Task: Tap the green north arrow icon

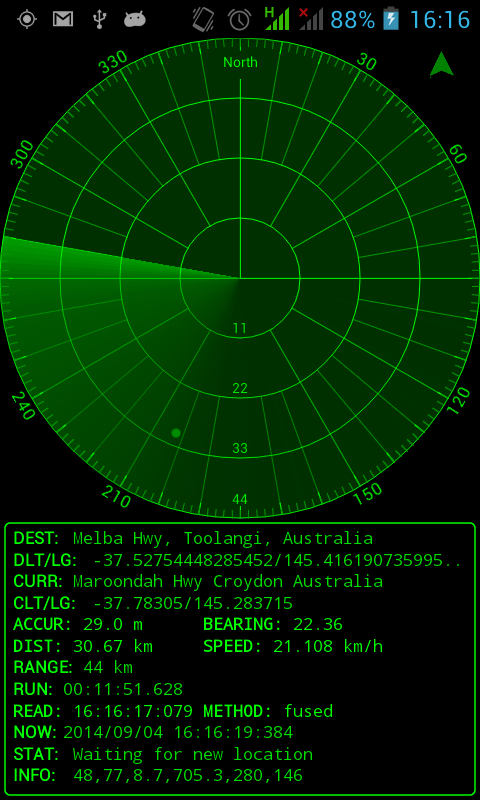Action: (x=441, y=64)
